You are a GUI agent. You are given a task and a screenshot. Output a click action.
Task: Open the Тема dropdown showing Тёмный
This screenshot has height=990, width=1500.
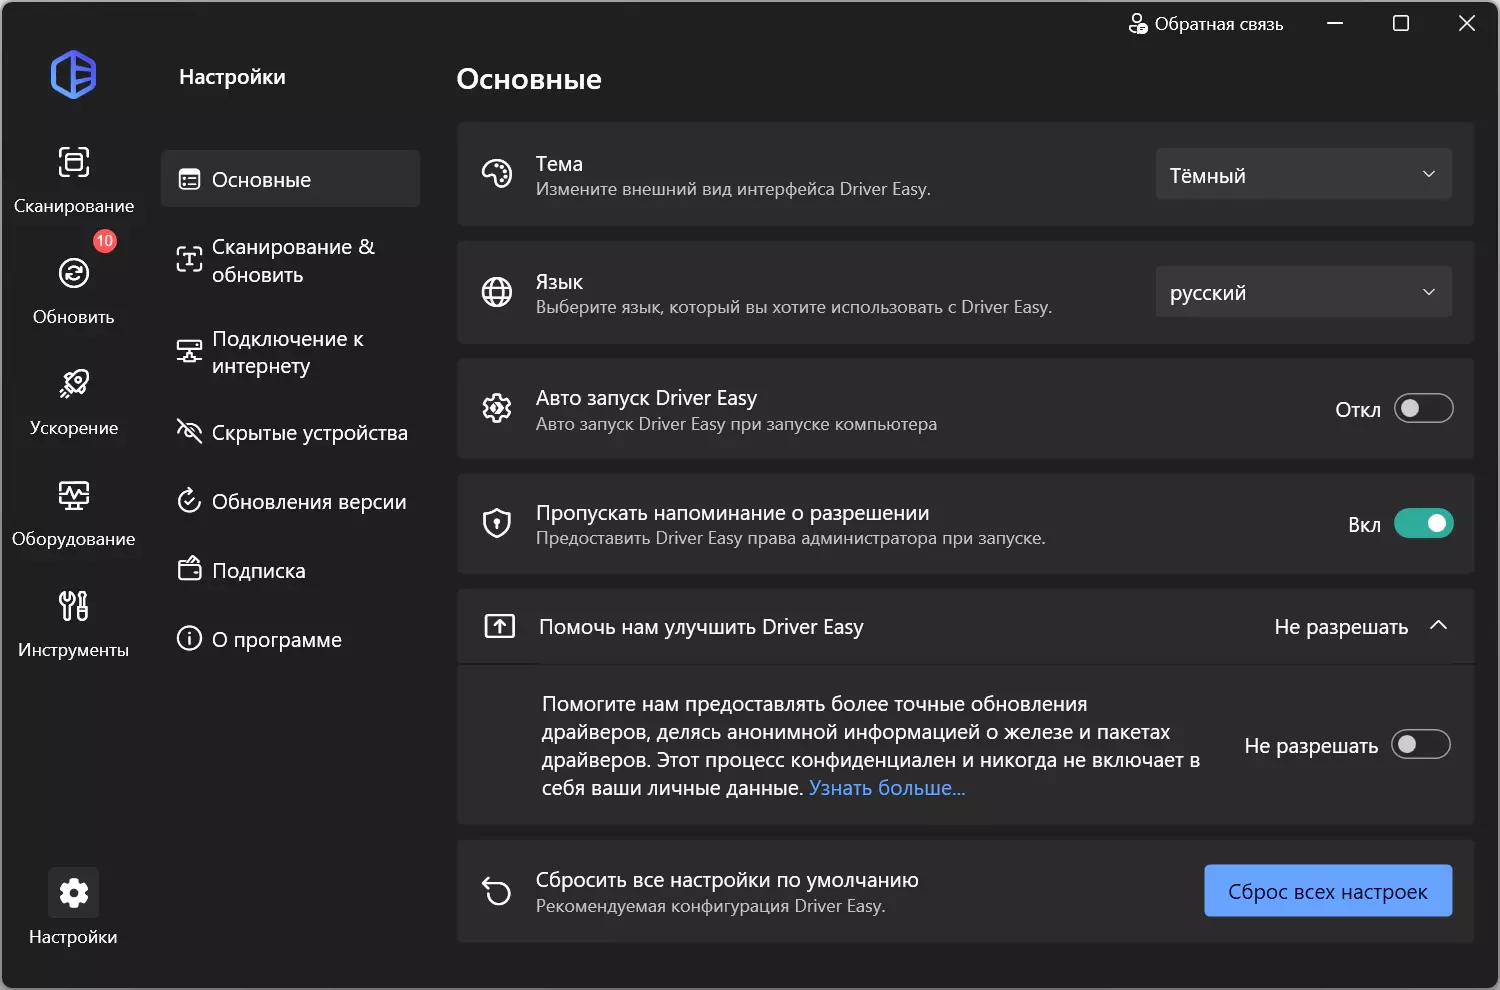(1303, 174)
